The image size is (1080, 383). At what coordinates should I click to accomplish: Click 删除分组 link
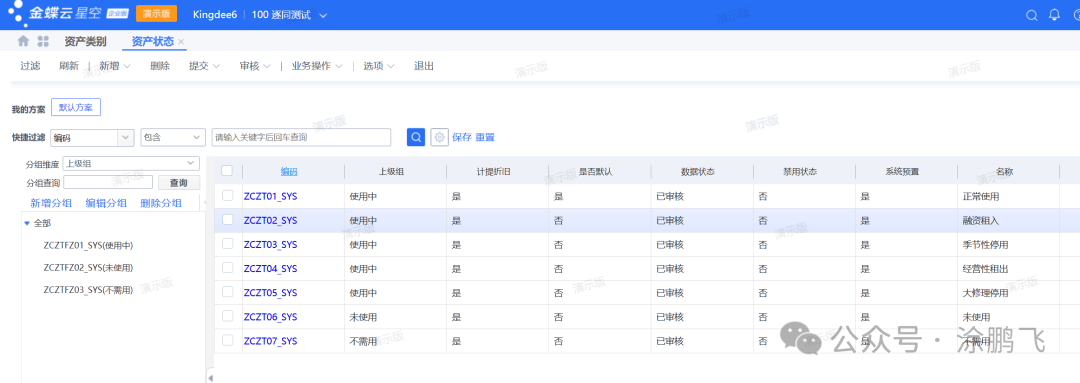click(x=161, y=203)
